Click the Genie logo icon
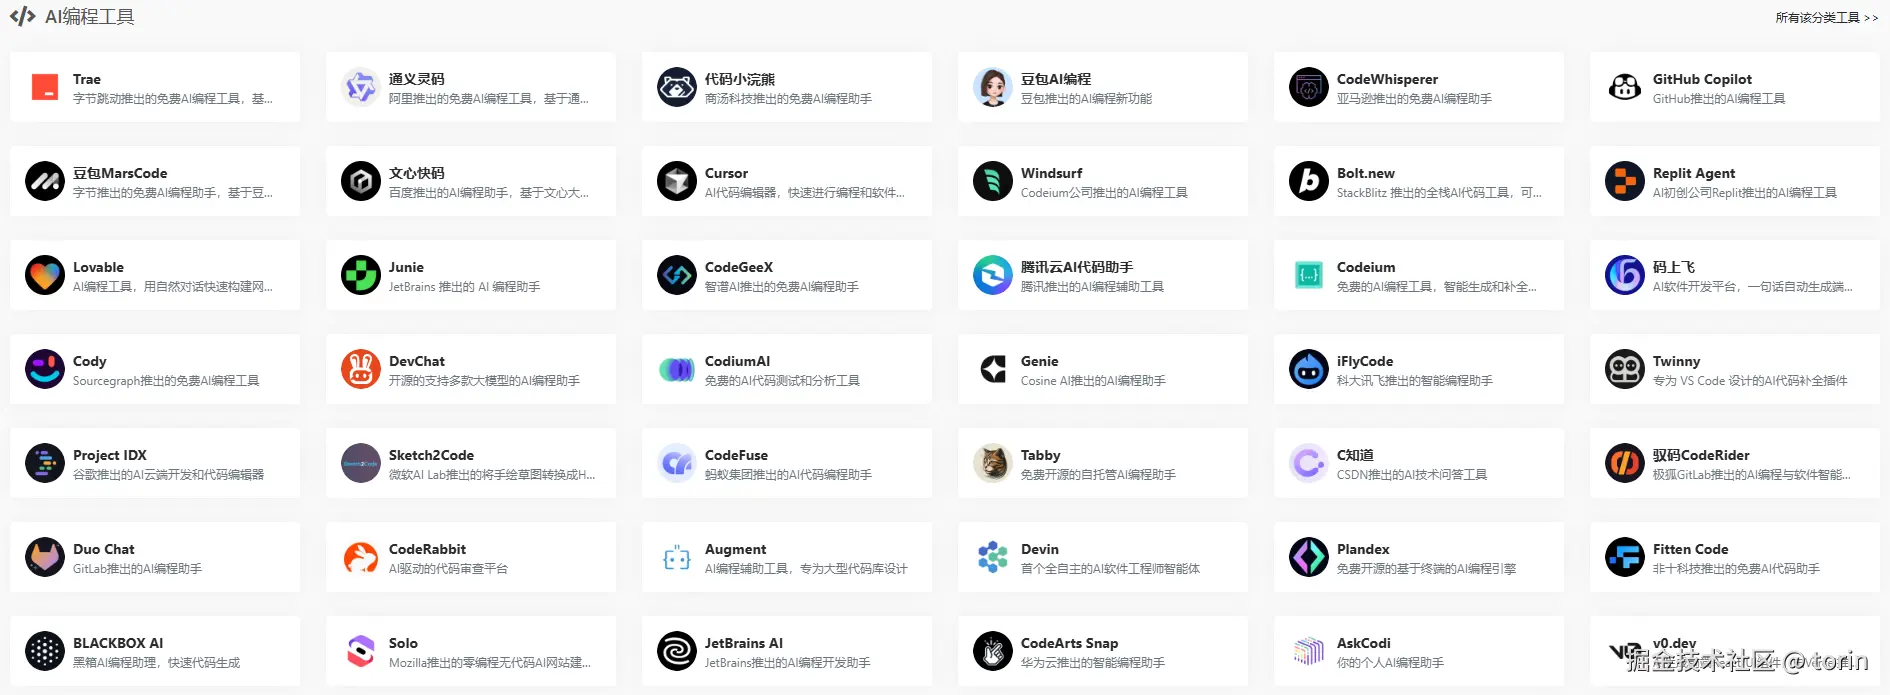Screen dimensions: 1890x695 click(993, 370)
